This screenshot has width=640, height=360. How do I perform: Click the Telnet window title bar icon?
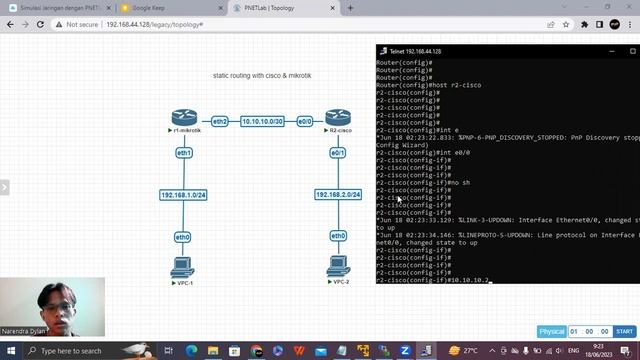pos(383,51)
